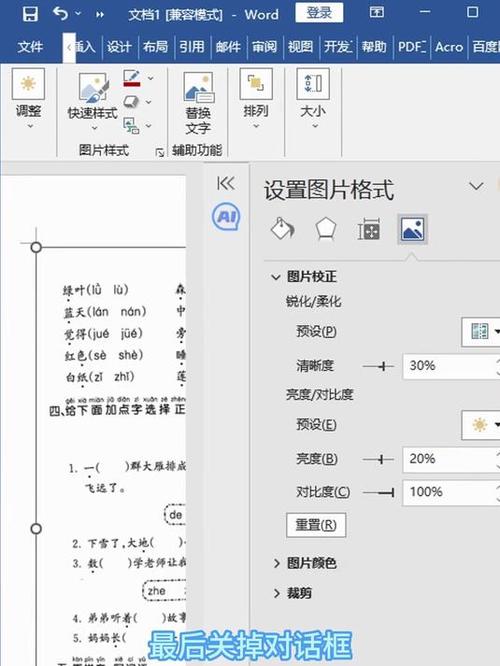Click the picture effects icon
This screenshot has width=500, height=666.
131,102
